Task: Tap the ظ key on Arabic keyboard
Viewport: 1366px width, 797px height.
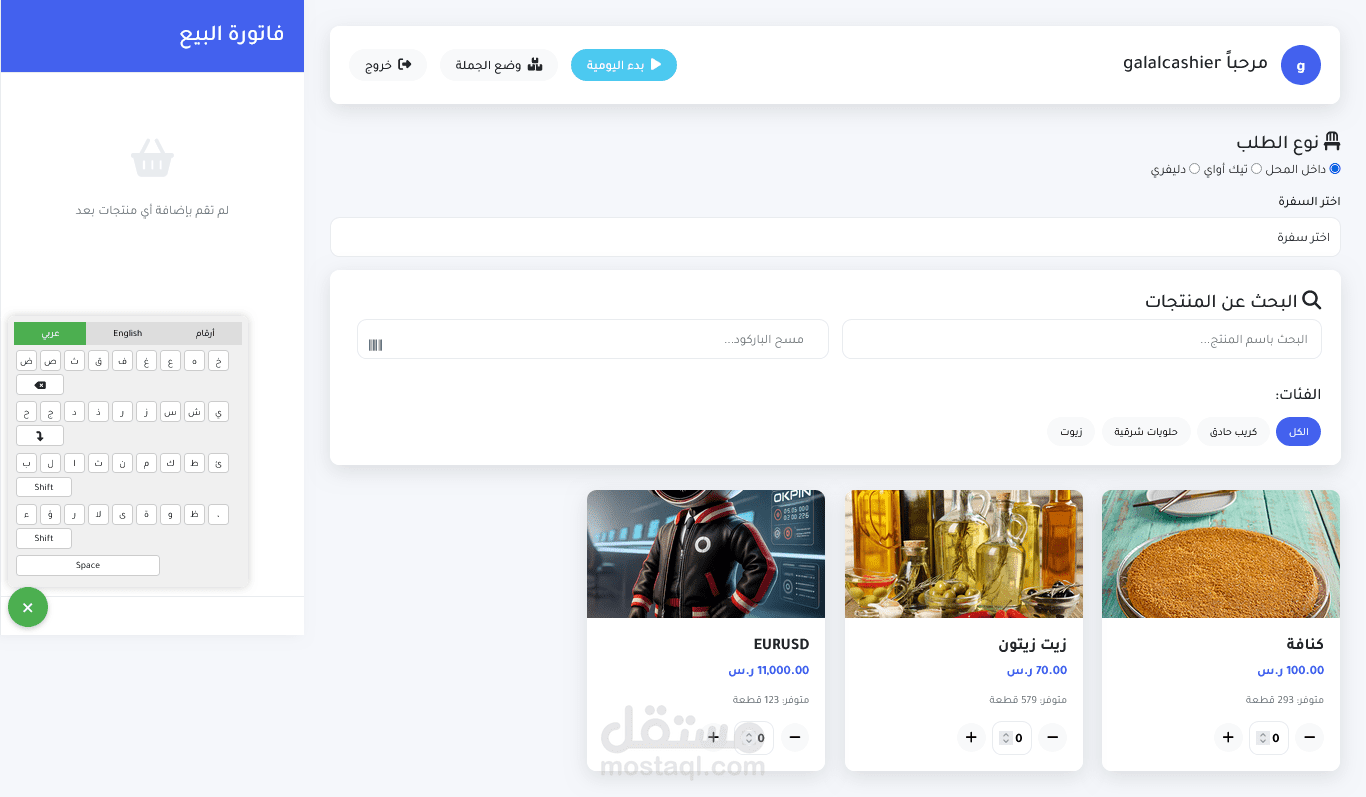Action: point(194,514)
